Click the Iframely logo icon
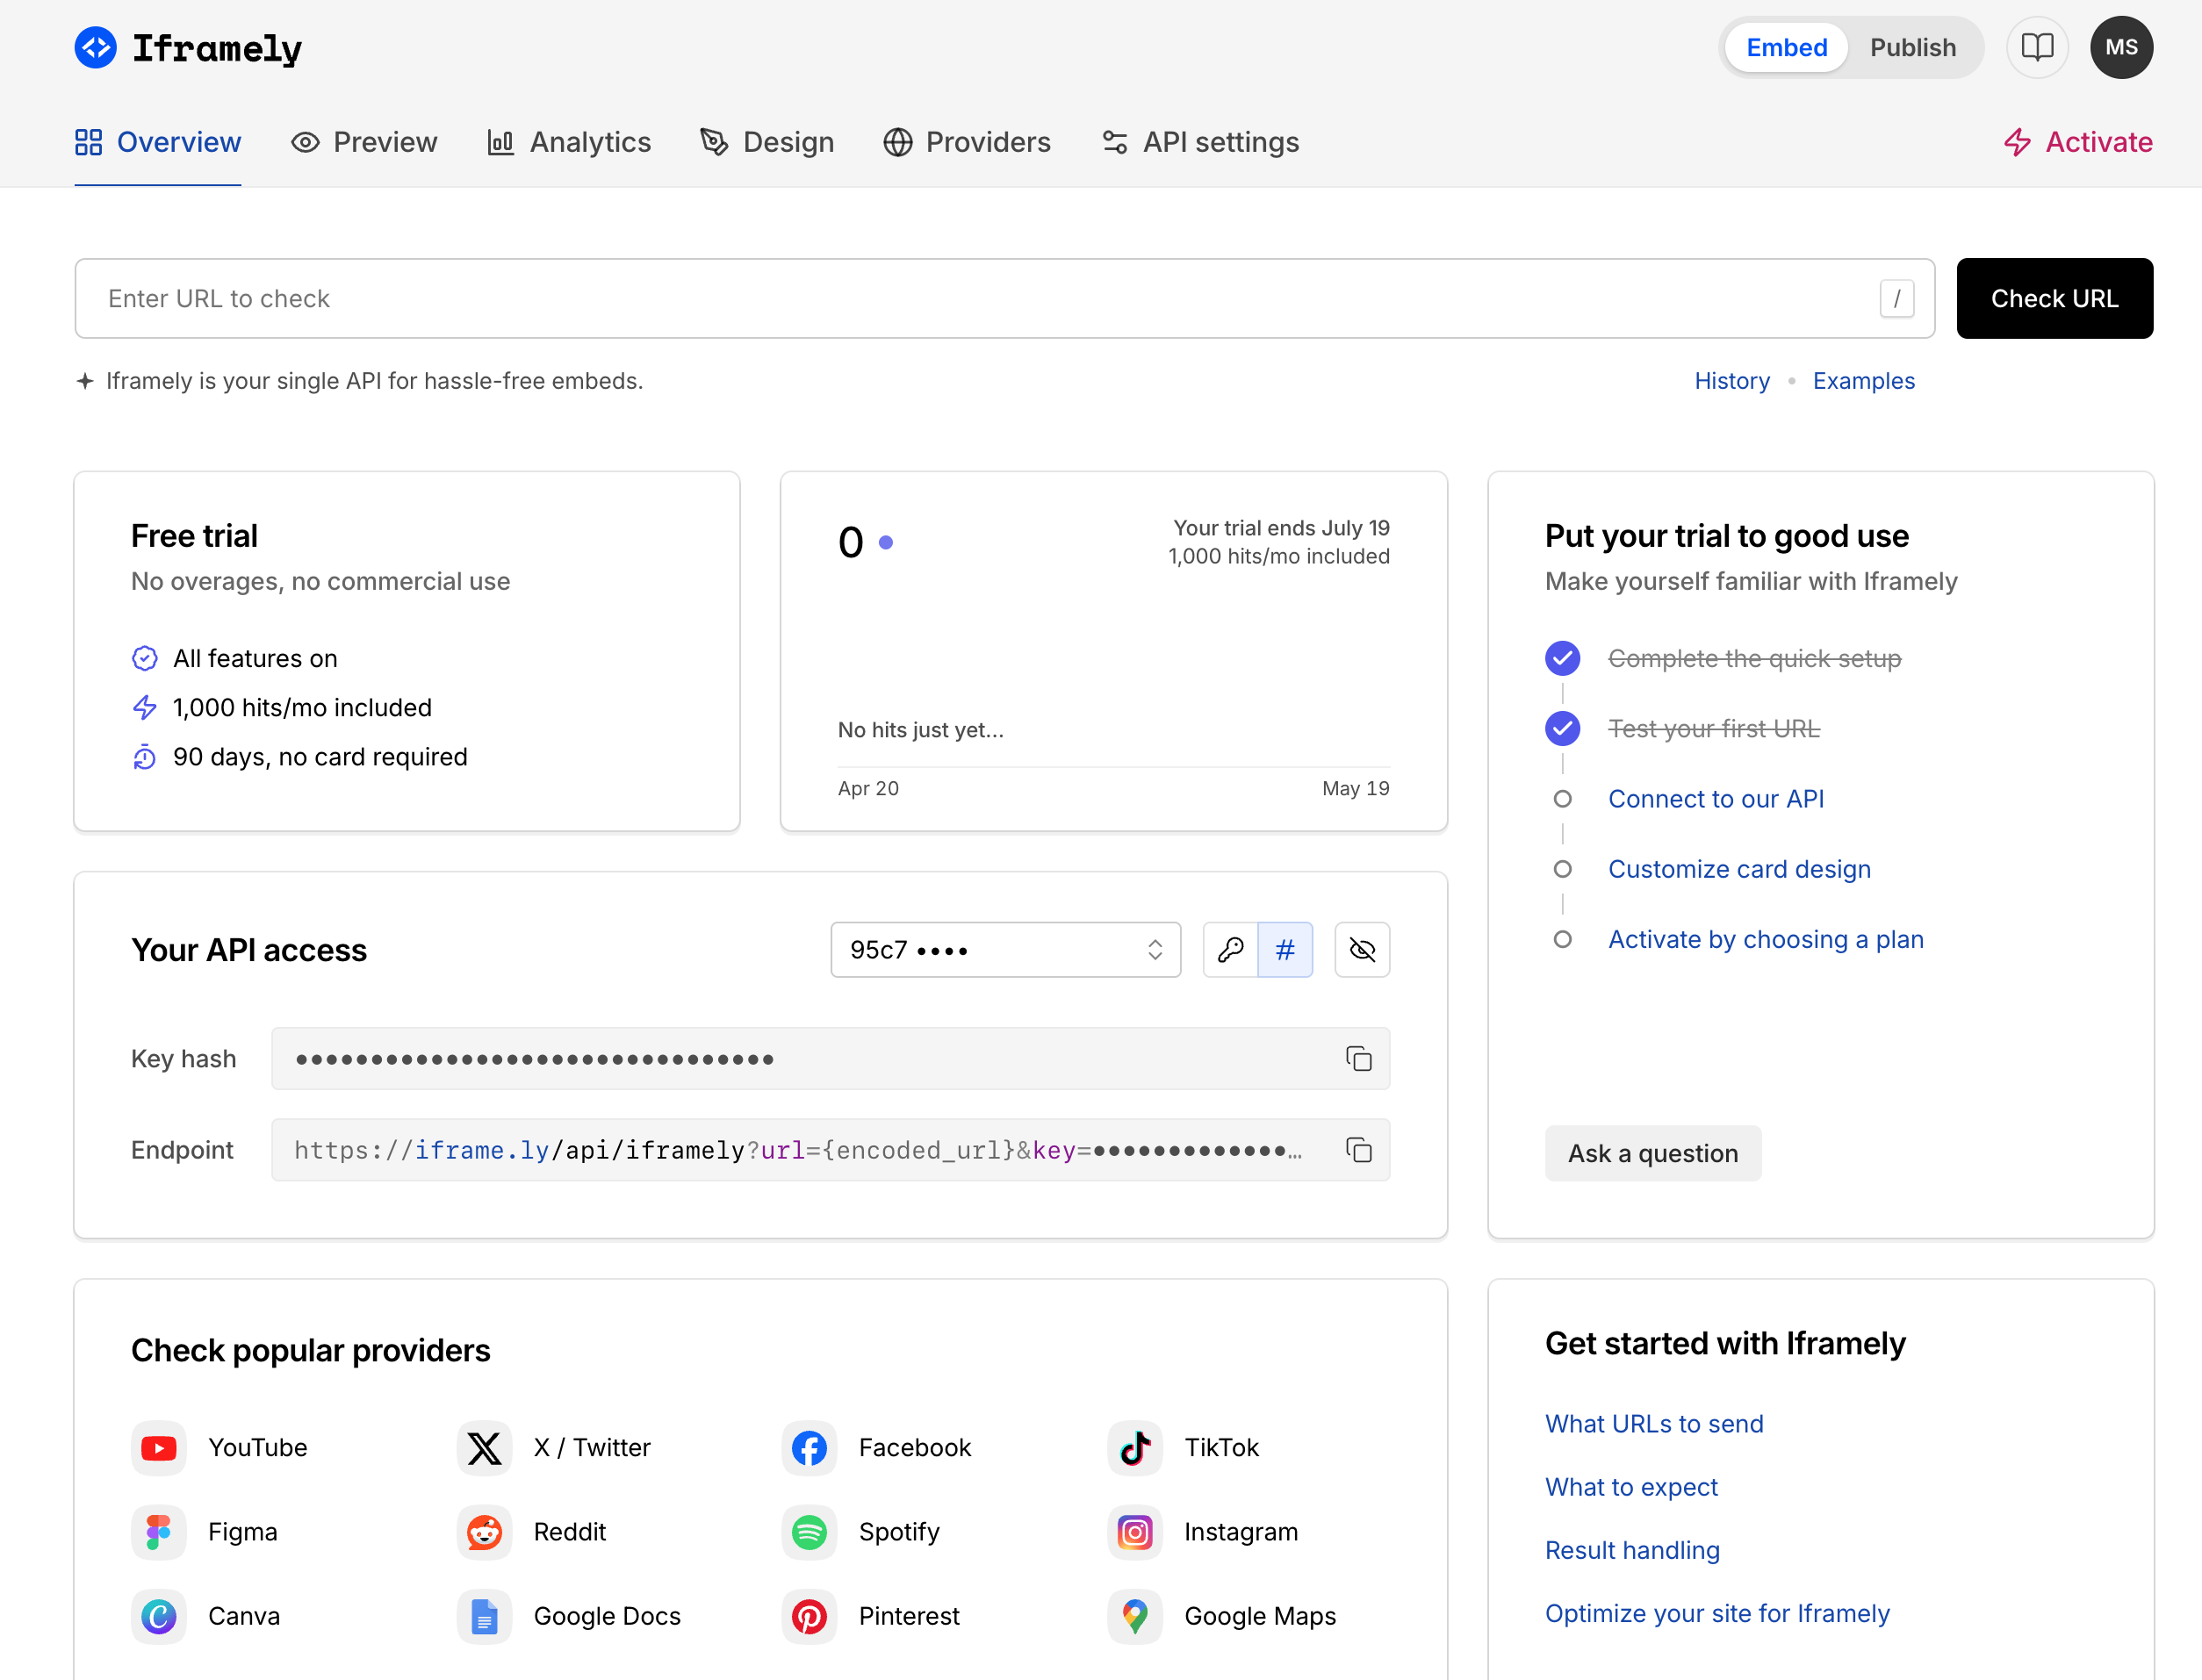2202x1680 pixels. click(x=96, y=47)
